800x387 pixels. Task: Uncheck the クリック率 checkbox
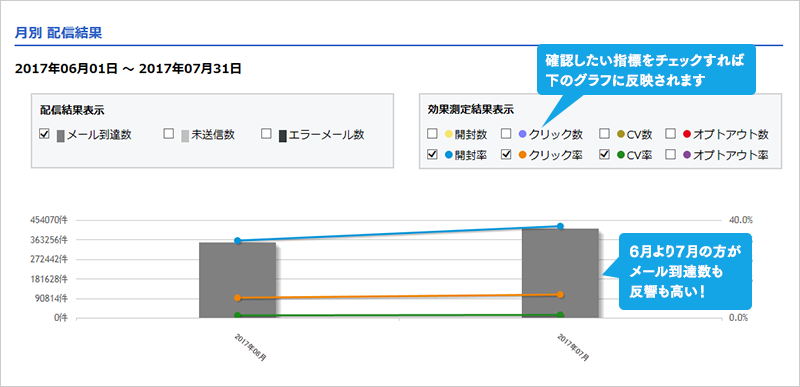[506, 154]
